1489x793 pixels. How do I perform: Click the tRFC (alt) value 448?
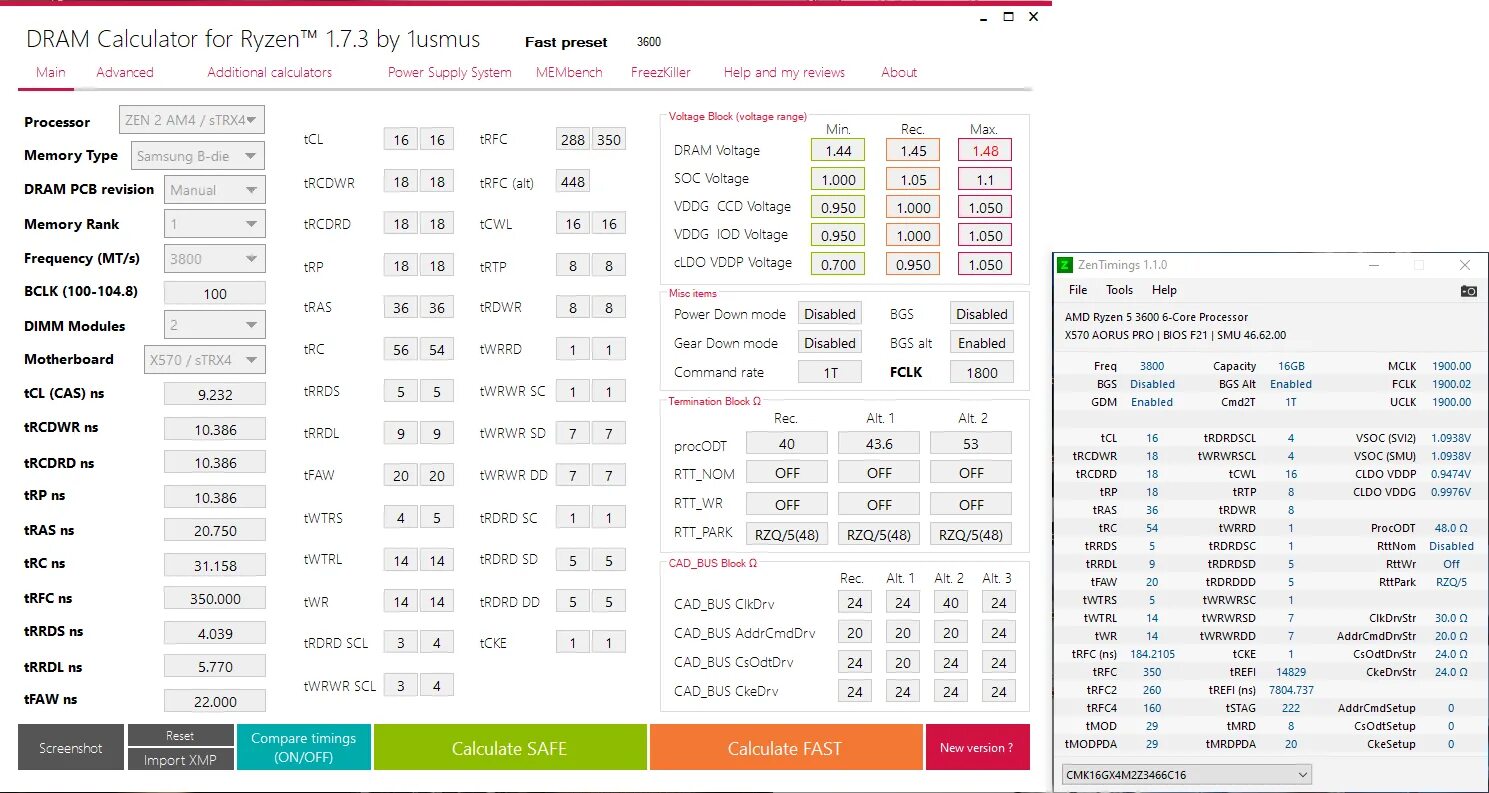pyautogui.click(x=573, y=181)
